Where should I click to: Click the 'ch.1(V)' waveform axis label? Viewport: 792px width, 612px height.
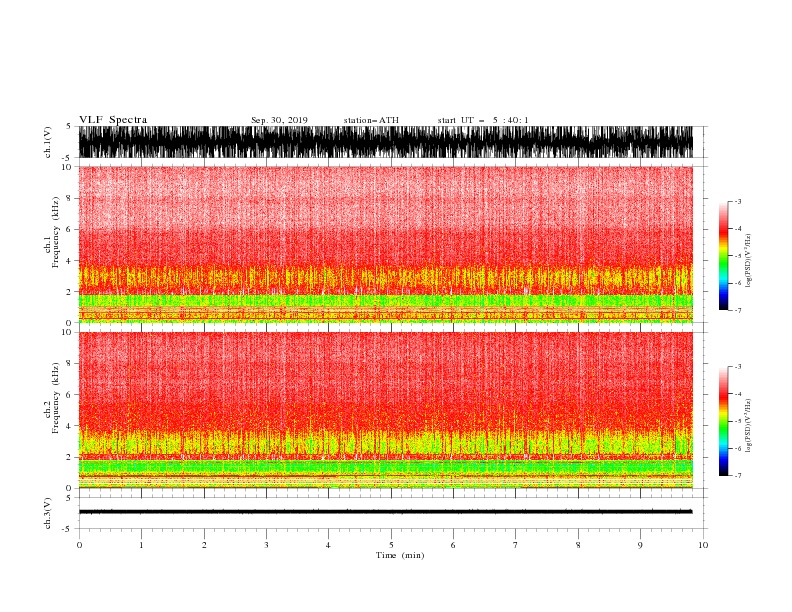[48, 142]
